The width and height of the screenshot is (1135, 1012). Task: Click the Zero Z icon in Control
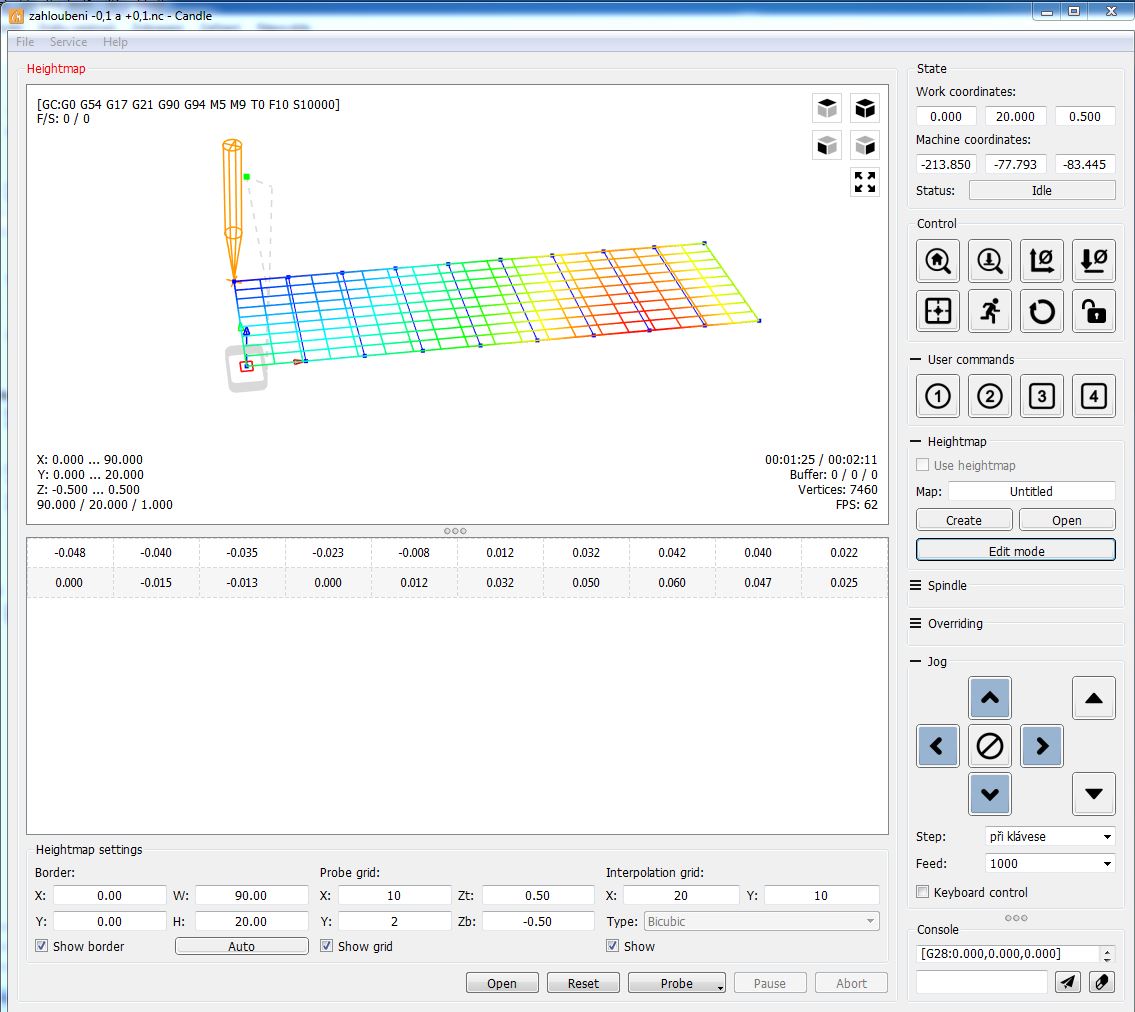click(x=1094, y=261)
